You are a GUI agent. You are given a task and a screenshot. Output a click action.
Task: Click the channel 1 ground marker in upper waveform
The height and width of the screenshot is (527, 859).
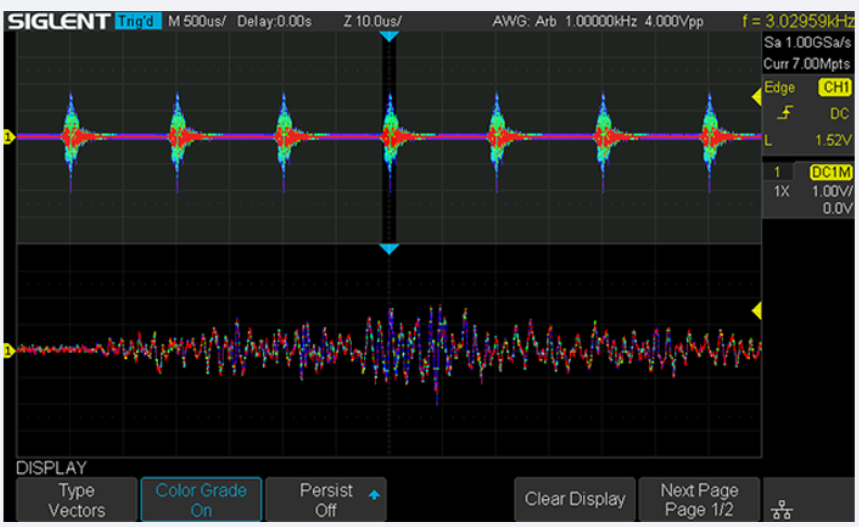[8, 136]
